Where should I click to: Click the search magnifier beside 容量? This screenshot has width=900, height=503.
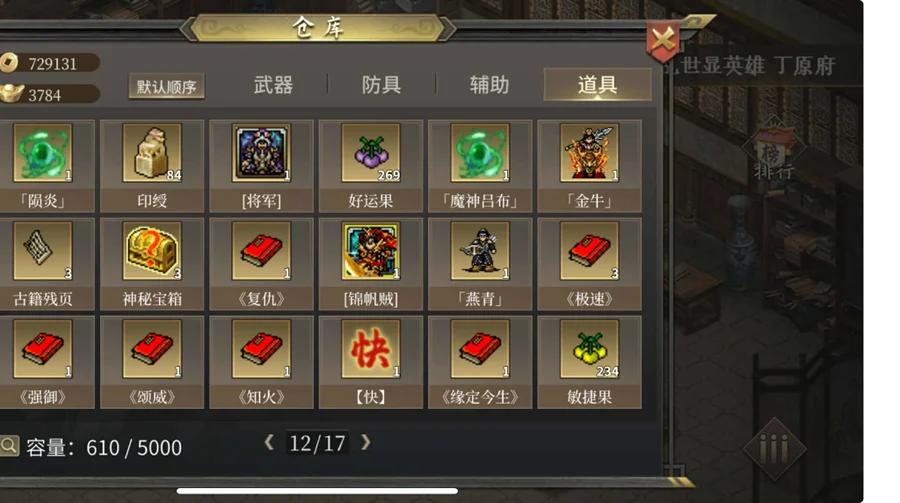pyautogui.click(x=9, y=446)
